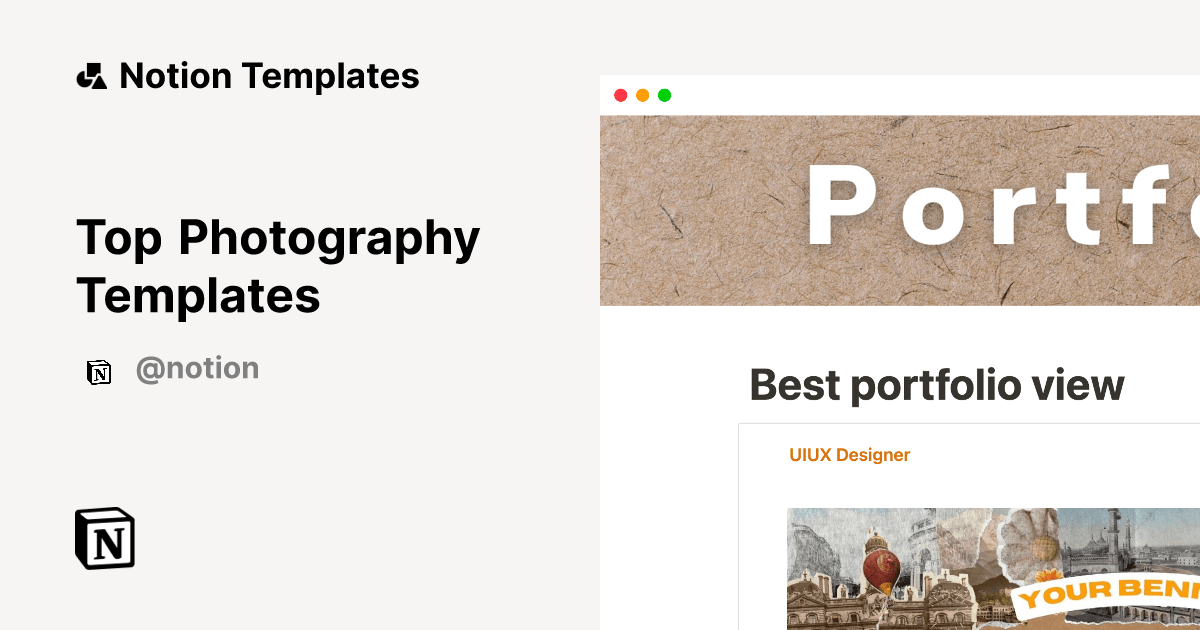This screenshot has height=630, width=1200.
Task: Open the @notion creator profile link
Action: tap(197, 369)
